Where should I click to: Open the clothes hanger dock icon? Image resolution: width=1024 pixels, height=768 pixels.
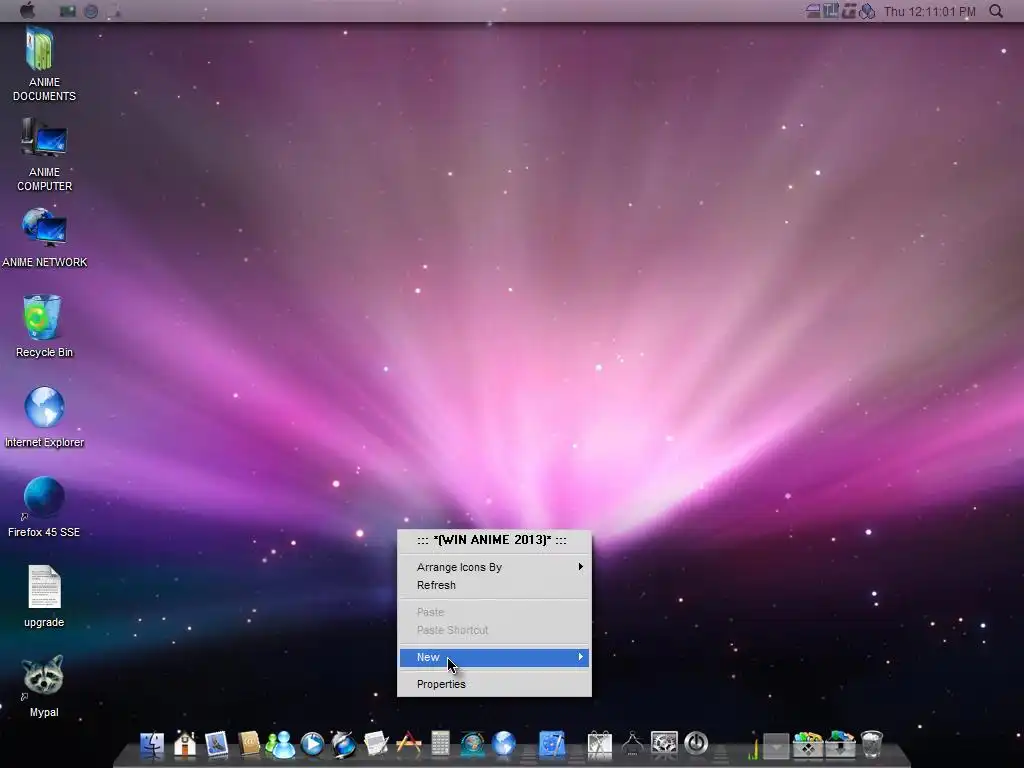pos(632,744)
